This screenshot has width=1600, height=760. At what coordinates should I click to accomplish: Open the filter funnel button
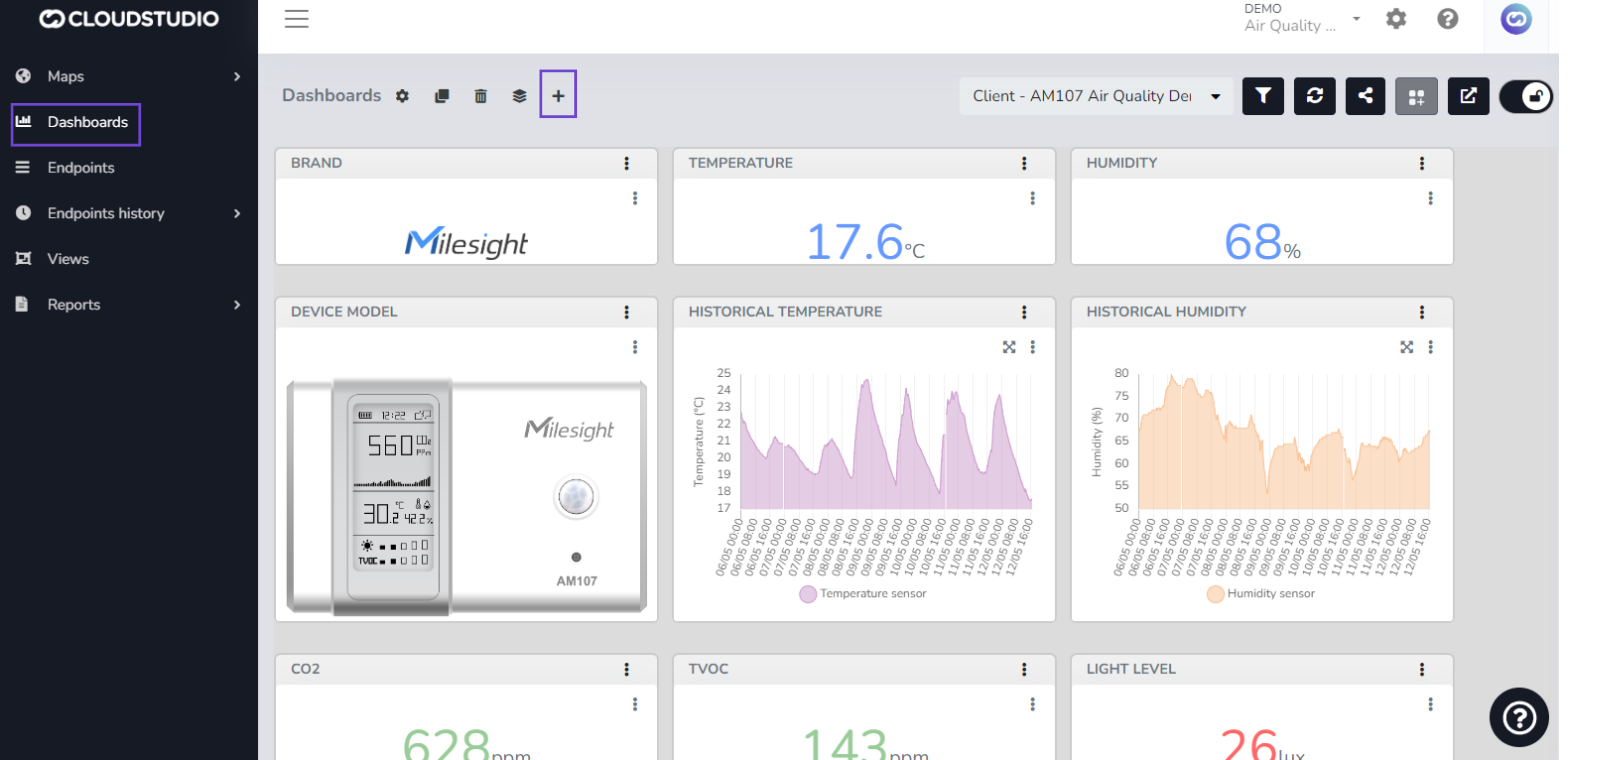point(1263,96)
